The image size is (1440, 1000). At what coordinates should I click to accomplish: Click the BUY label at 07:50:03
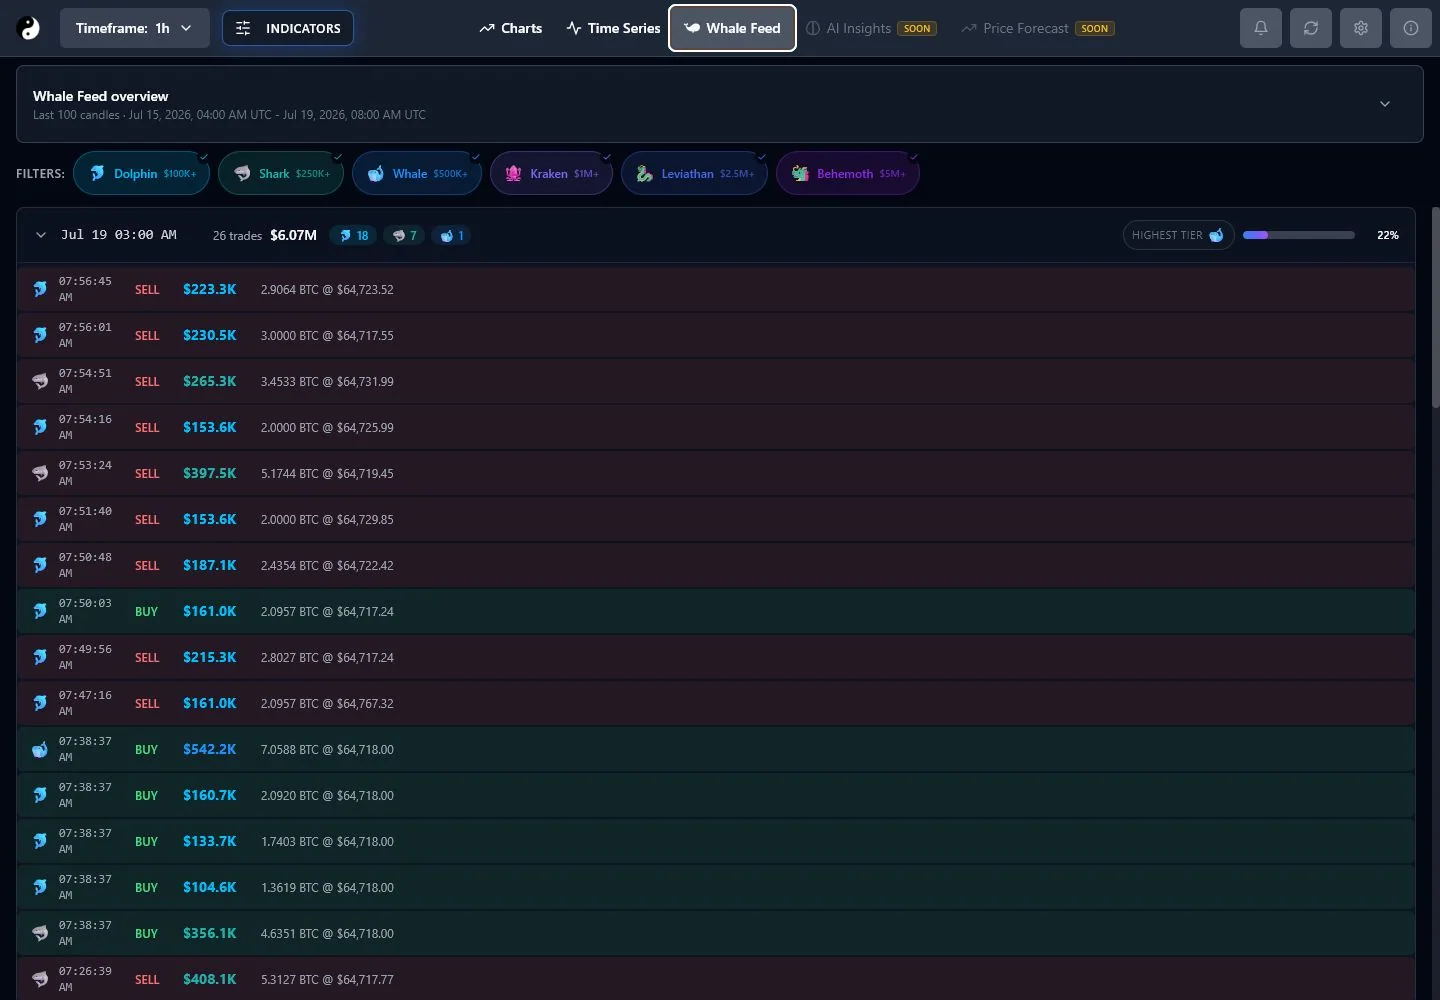[x=146, y=611]
